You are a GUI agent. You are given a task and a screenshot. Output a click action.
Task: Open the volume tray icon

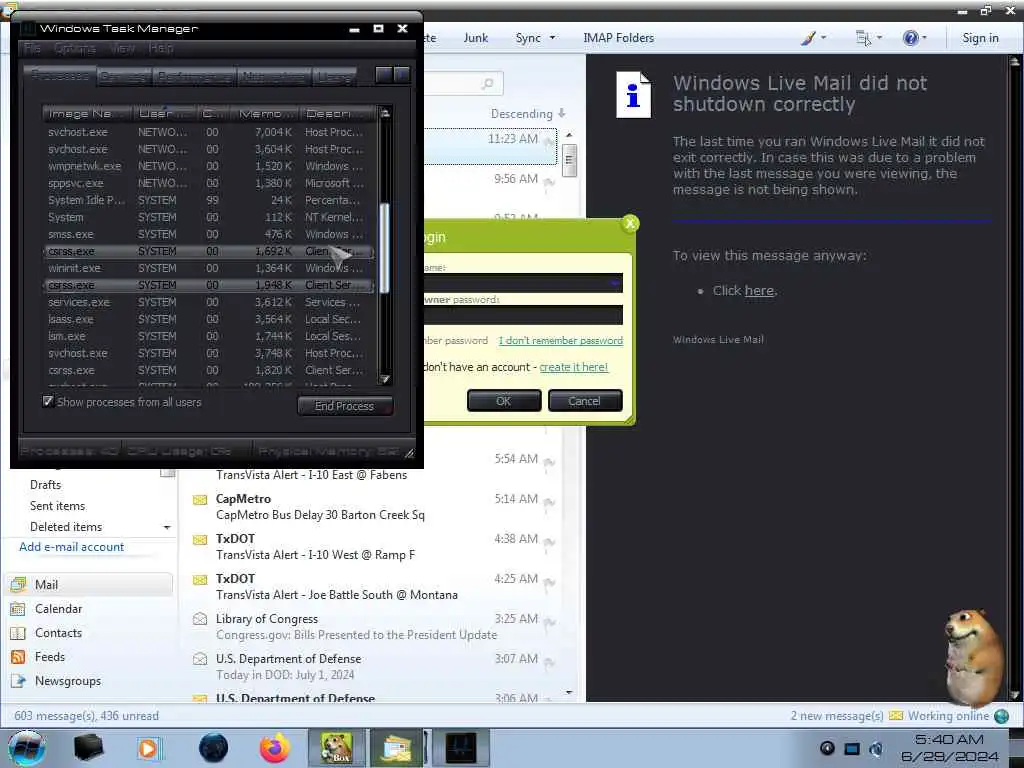click(876, 748)
